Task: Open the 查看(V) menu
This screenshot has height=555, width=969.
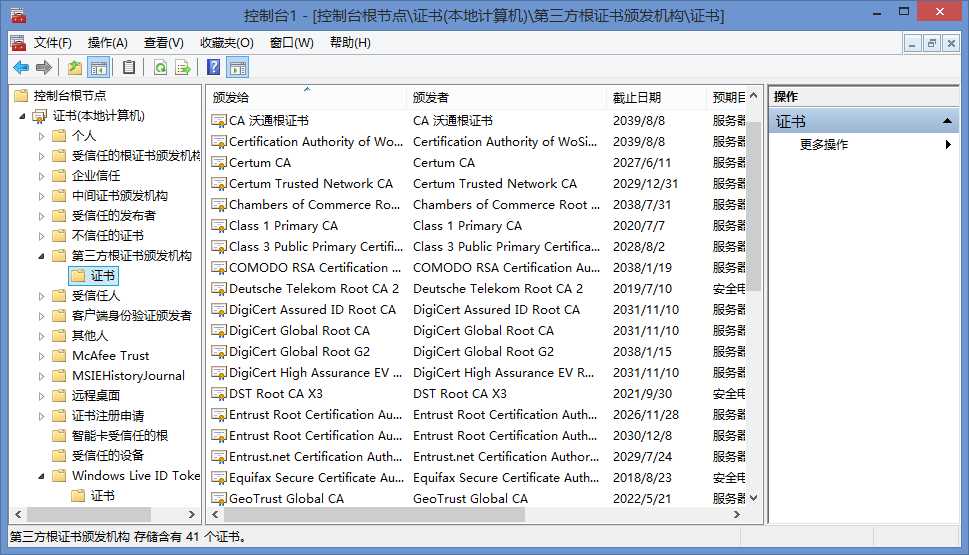Action: click(x=164, y=43)
